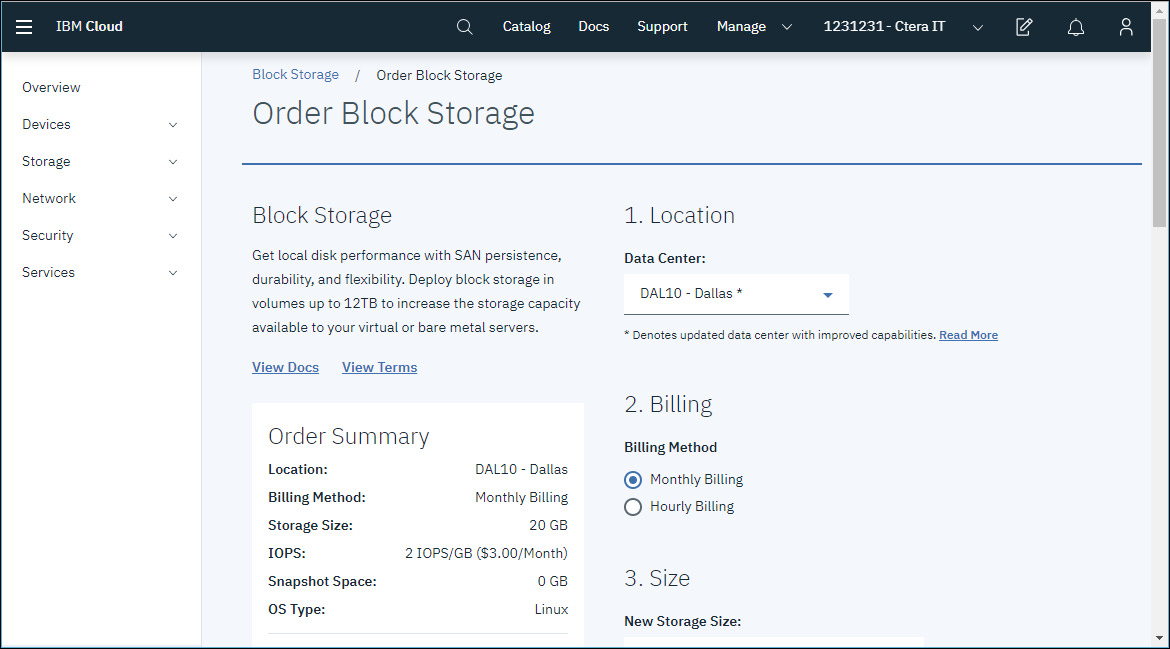Click Read More about data centers
Screen dimensions: 1170x649
pyautogui.click(x=967, y=334)
